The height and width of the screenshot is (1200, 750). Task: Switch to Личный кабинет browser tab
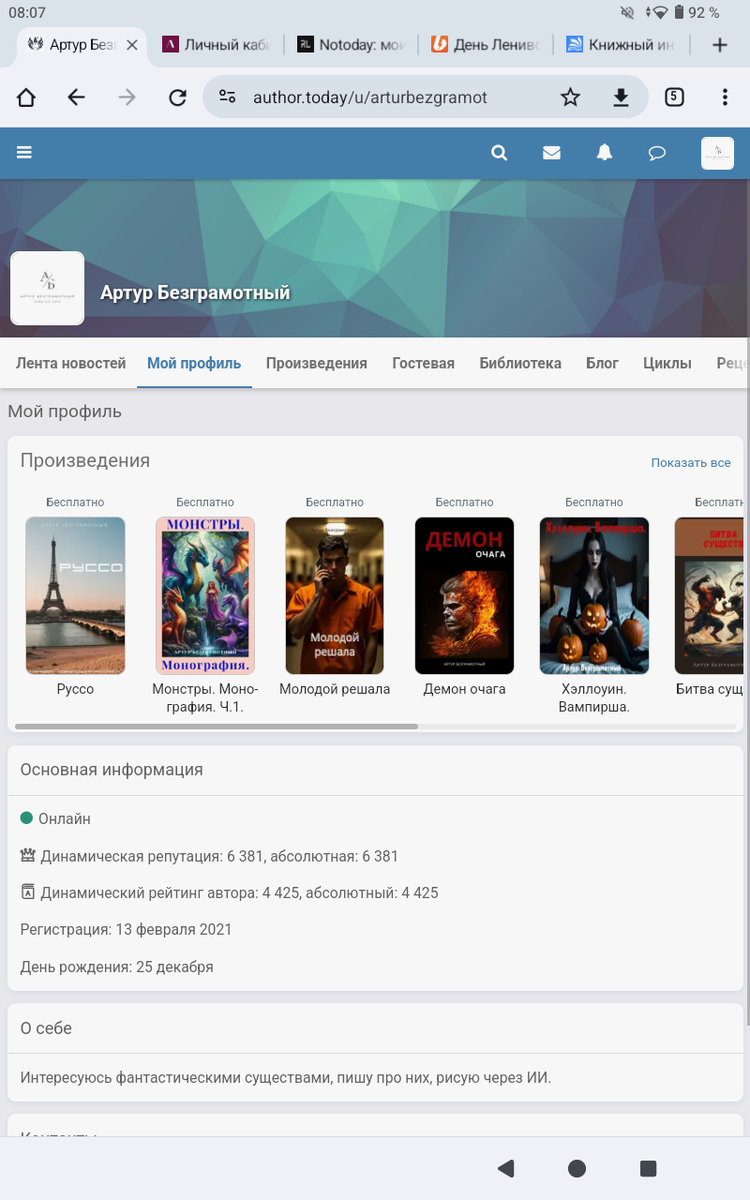click(215, 45)
